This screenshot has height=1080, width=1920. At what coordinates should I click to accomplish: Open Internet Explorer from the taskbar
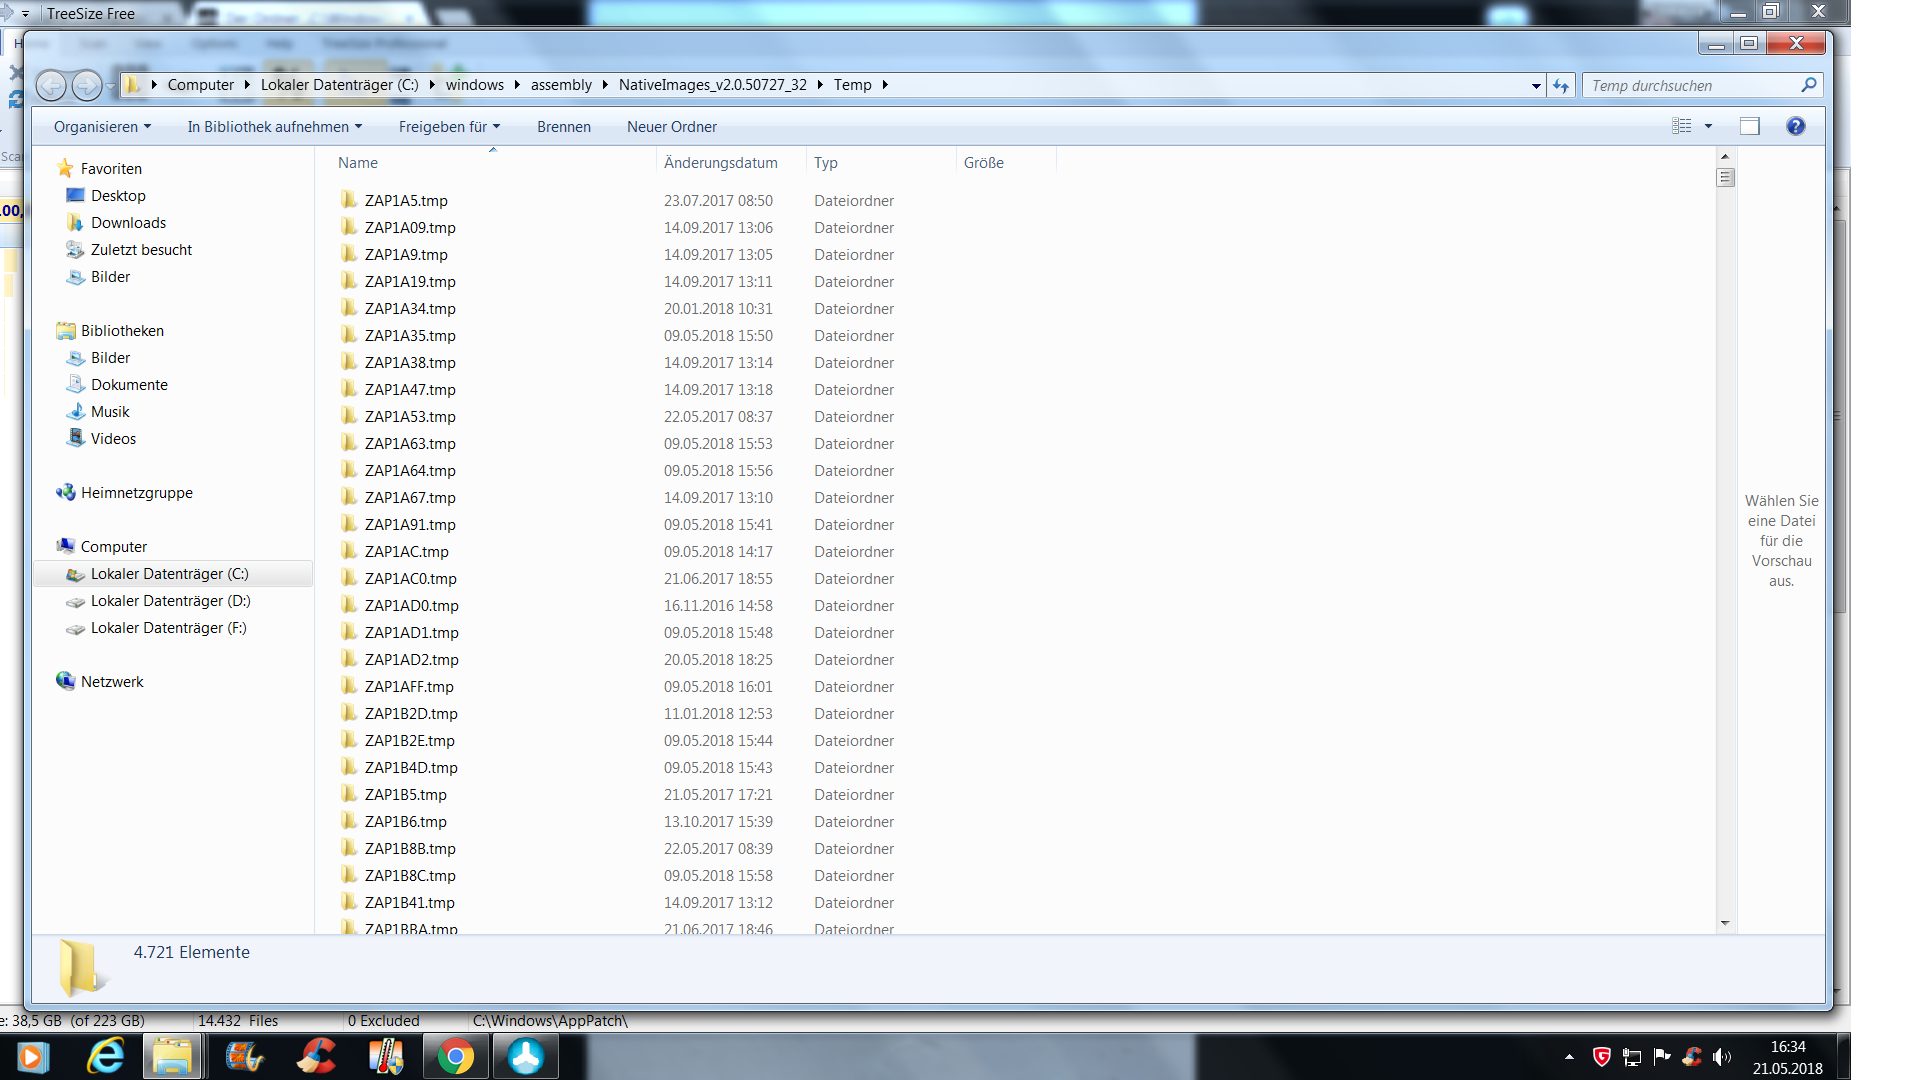click(x=105, y=1056)
